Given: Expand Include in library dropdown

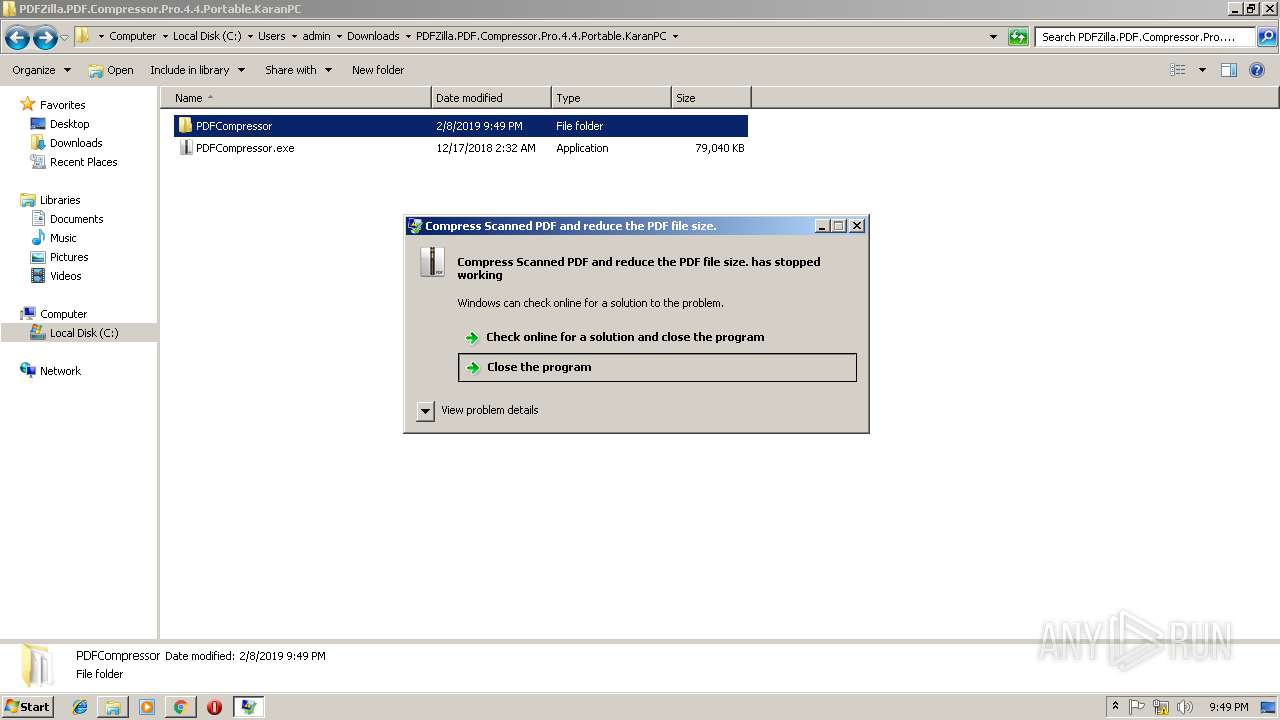Looking at the screenshot, I should point(197,70).
